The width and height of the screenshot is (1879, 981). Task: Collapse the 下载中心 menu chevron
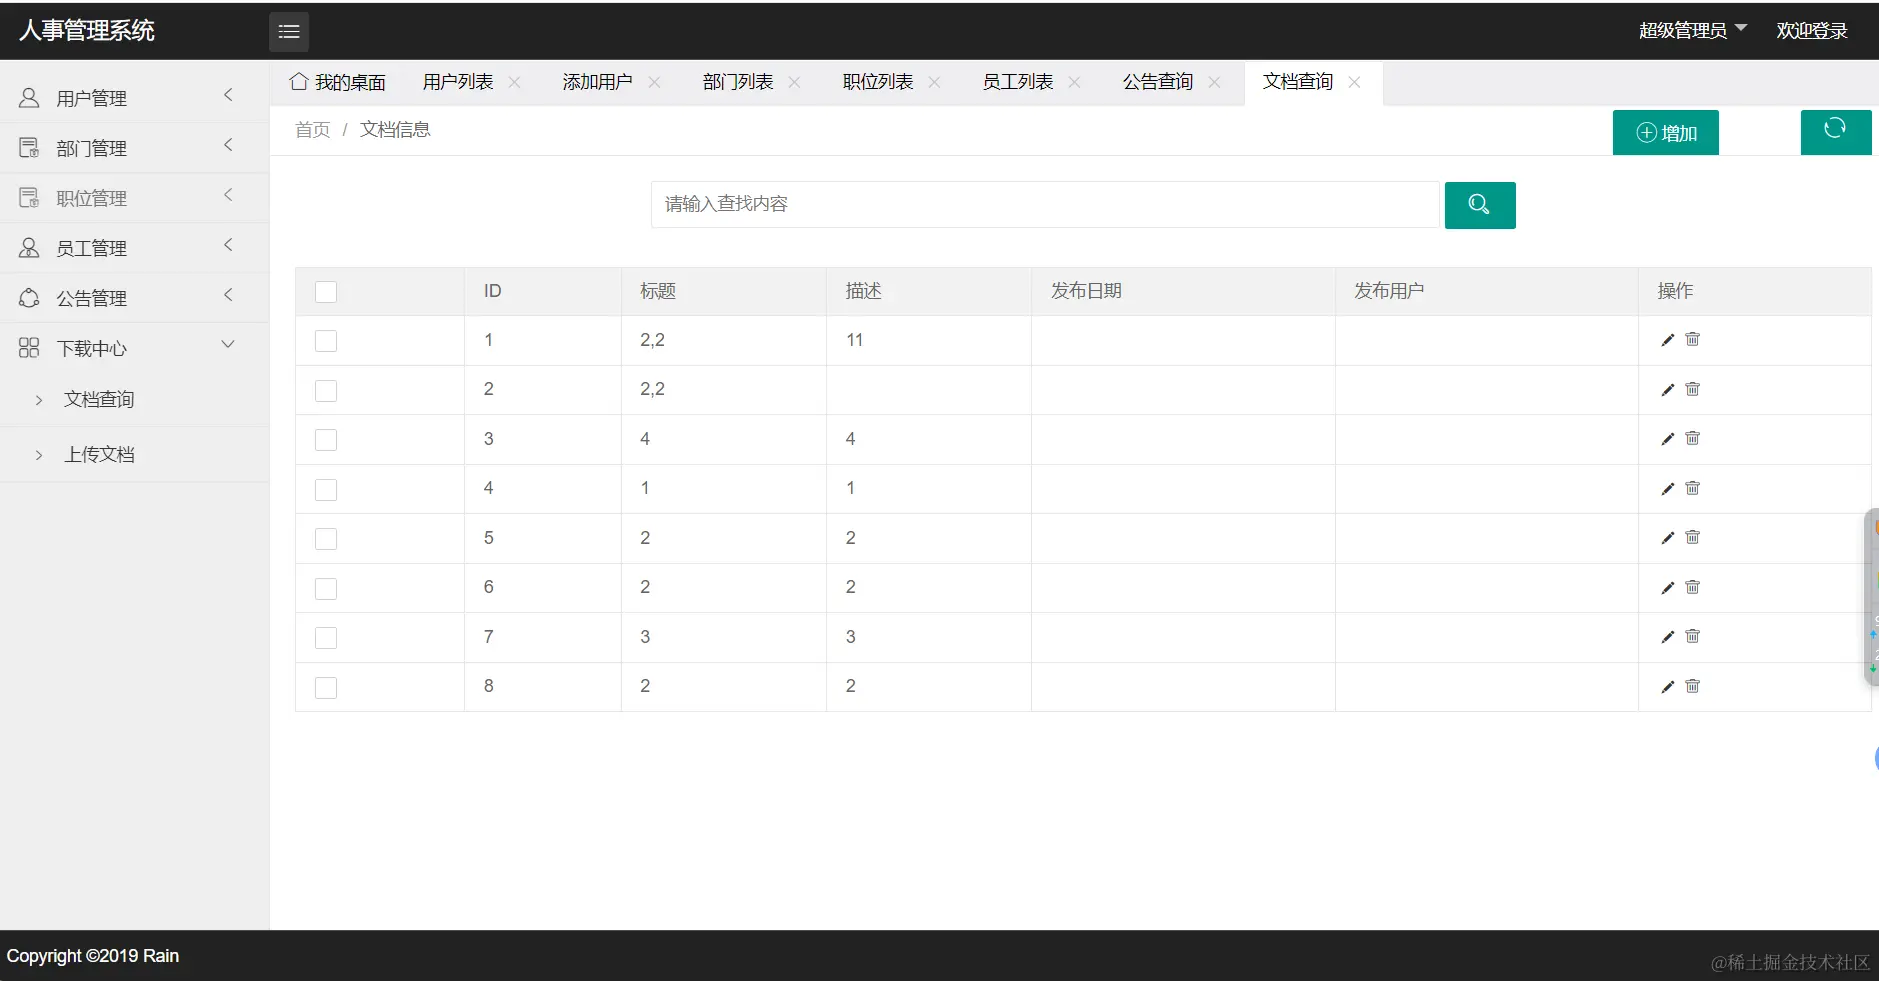point(228,345)
